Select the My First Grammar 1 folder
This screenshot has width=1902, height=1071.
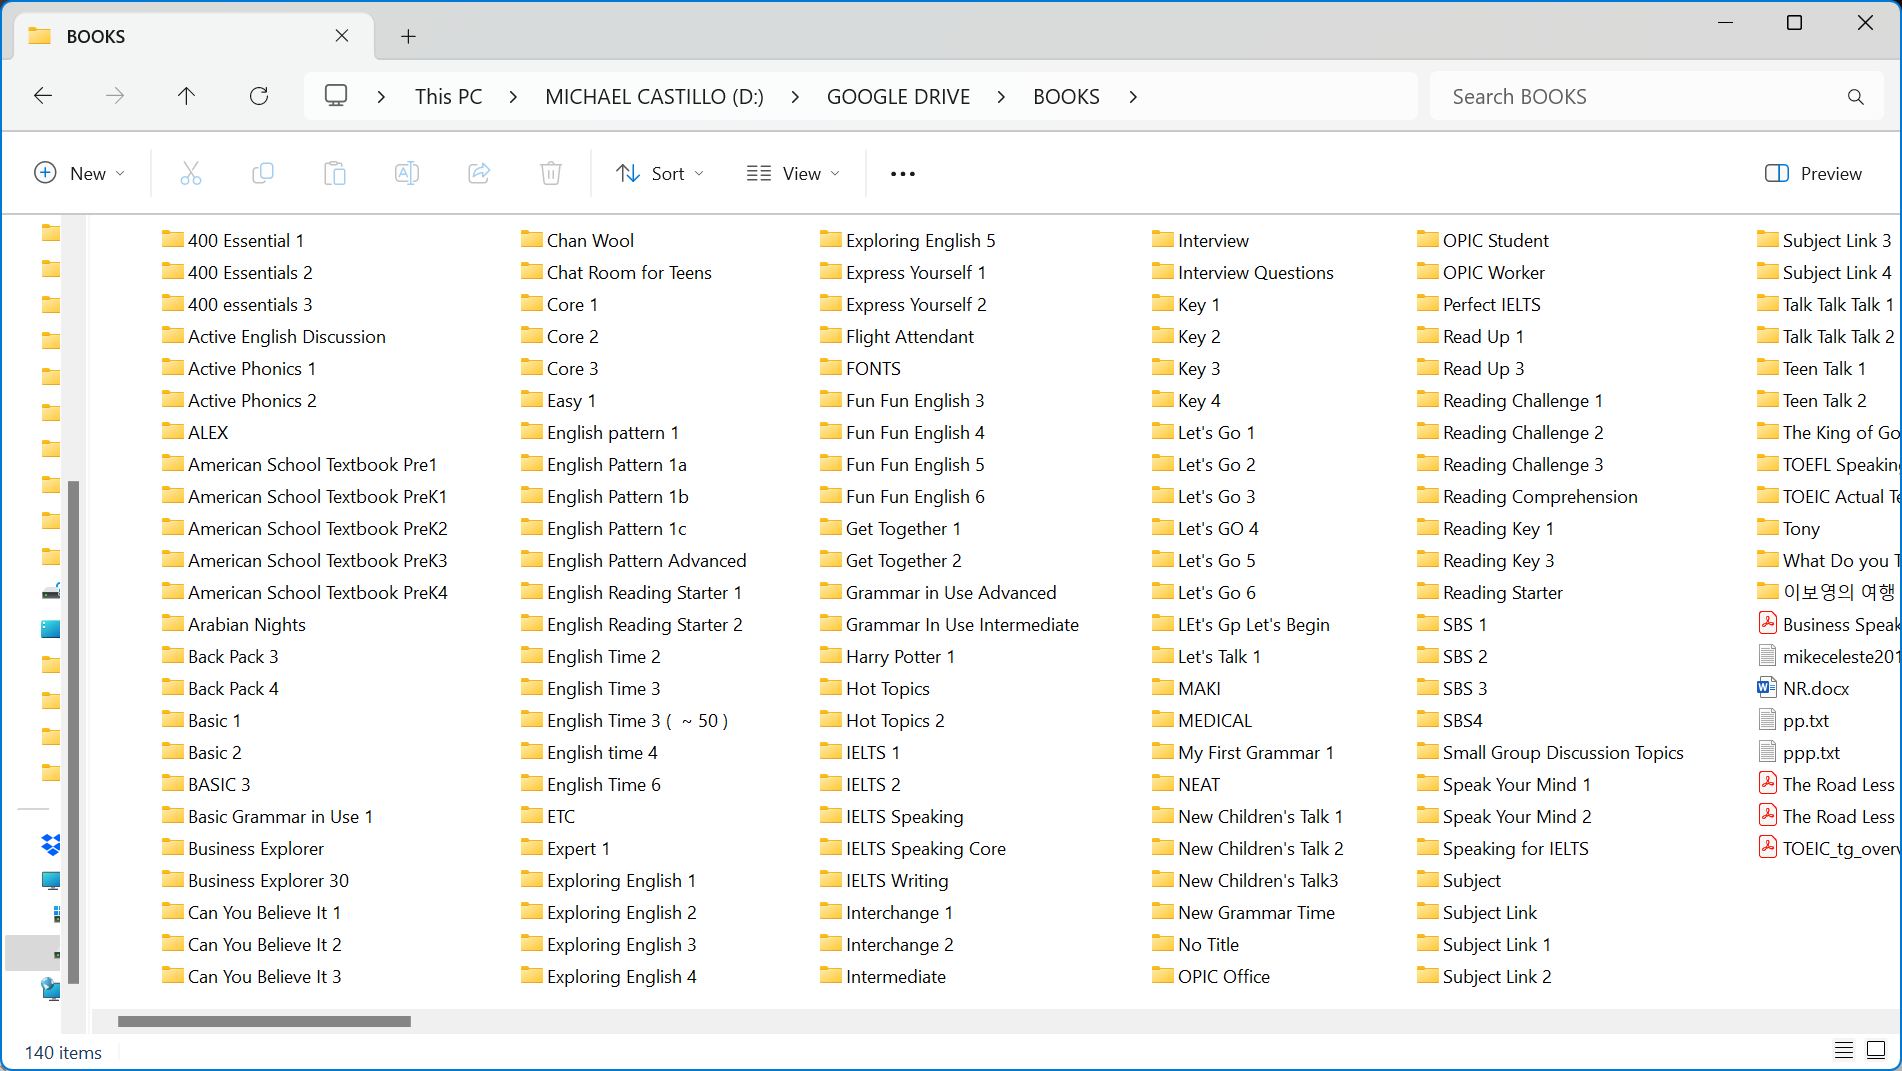pyautogui.click(x=1243, y=752)
